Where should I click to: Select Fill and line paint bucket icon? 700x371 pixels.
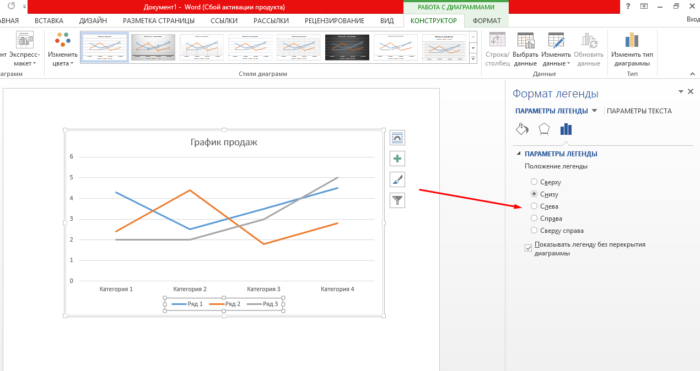coord(522,129)
